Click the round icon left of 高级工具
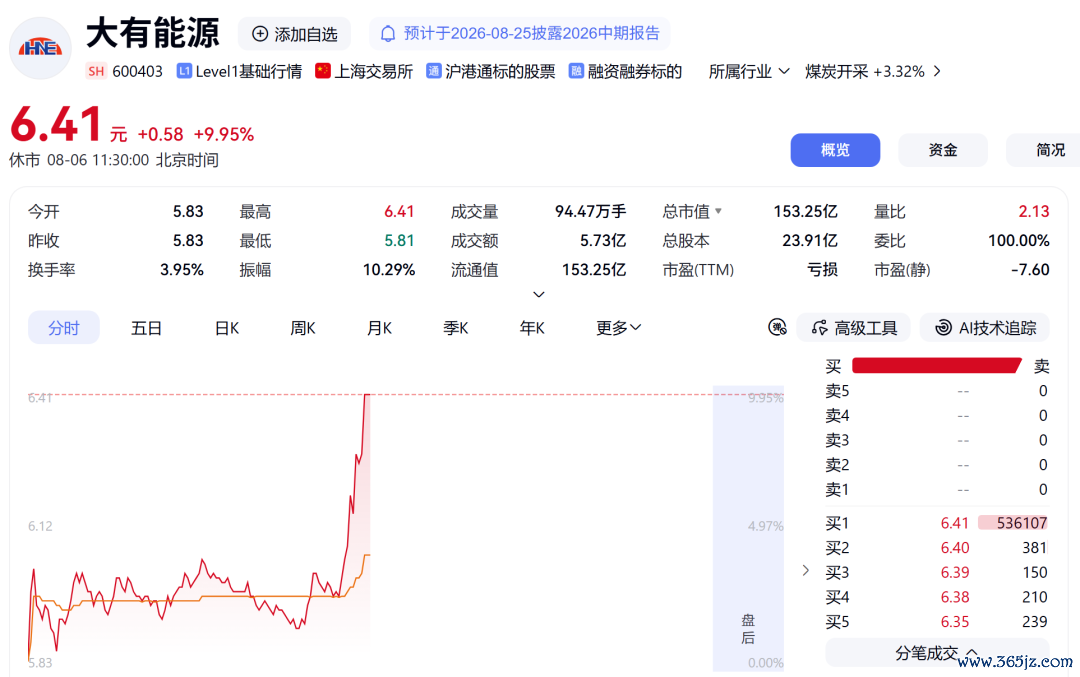Screen dimensions: 1080x677 [778, 328]
